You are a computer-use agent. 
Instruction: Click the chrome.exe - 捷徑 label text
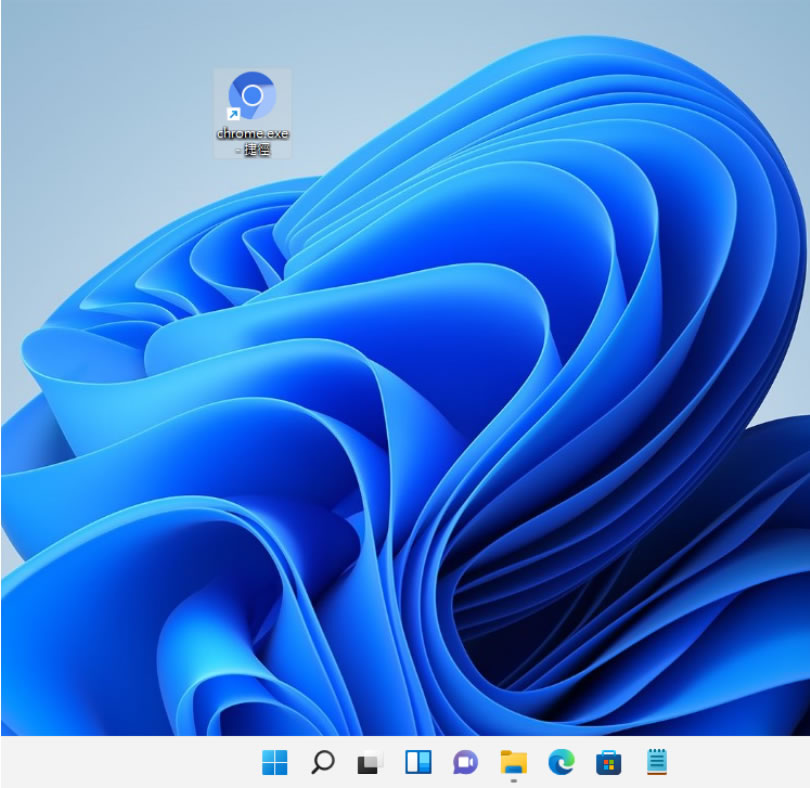point(253,142)
